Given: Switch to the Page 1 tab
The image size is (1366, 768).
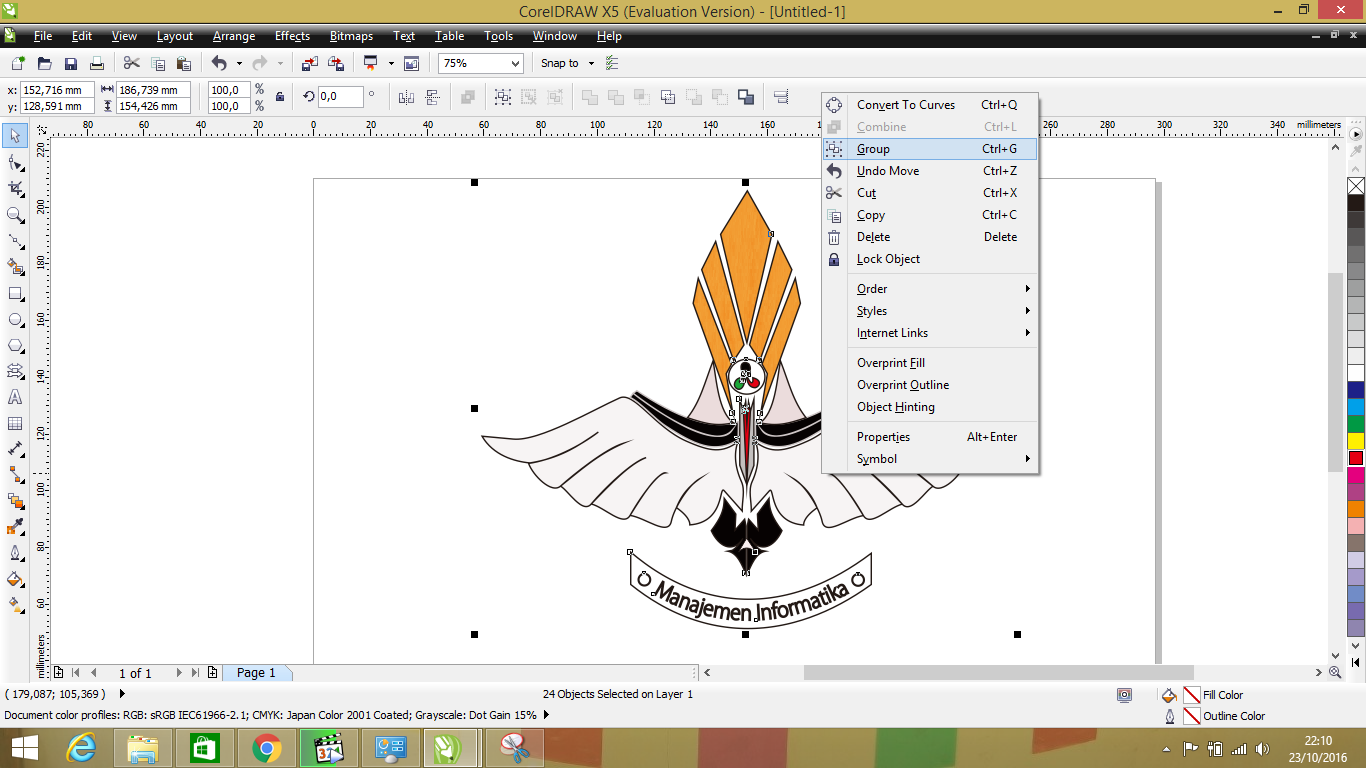Looking at the screenshot, I should point(256,673).
